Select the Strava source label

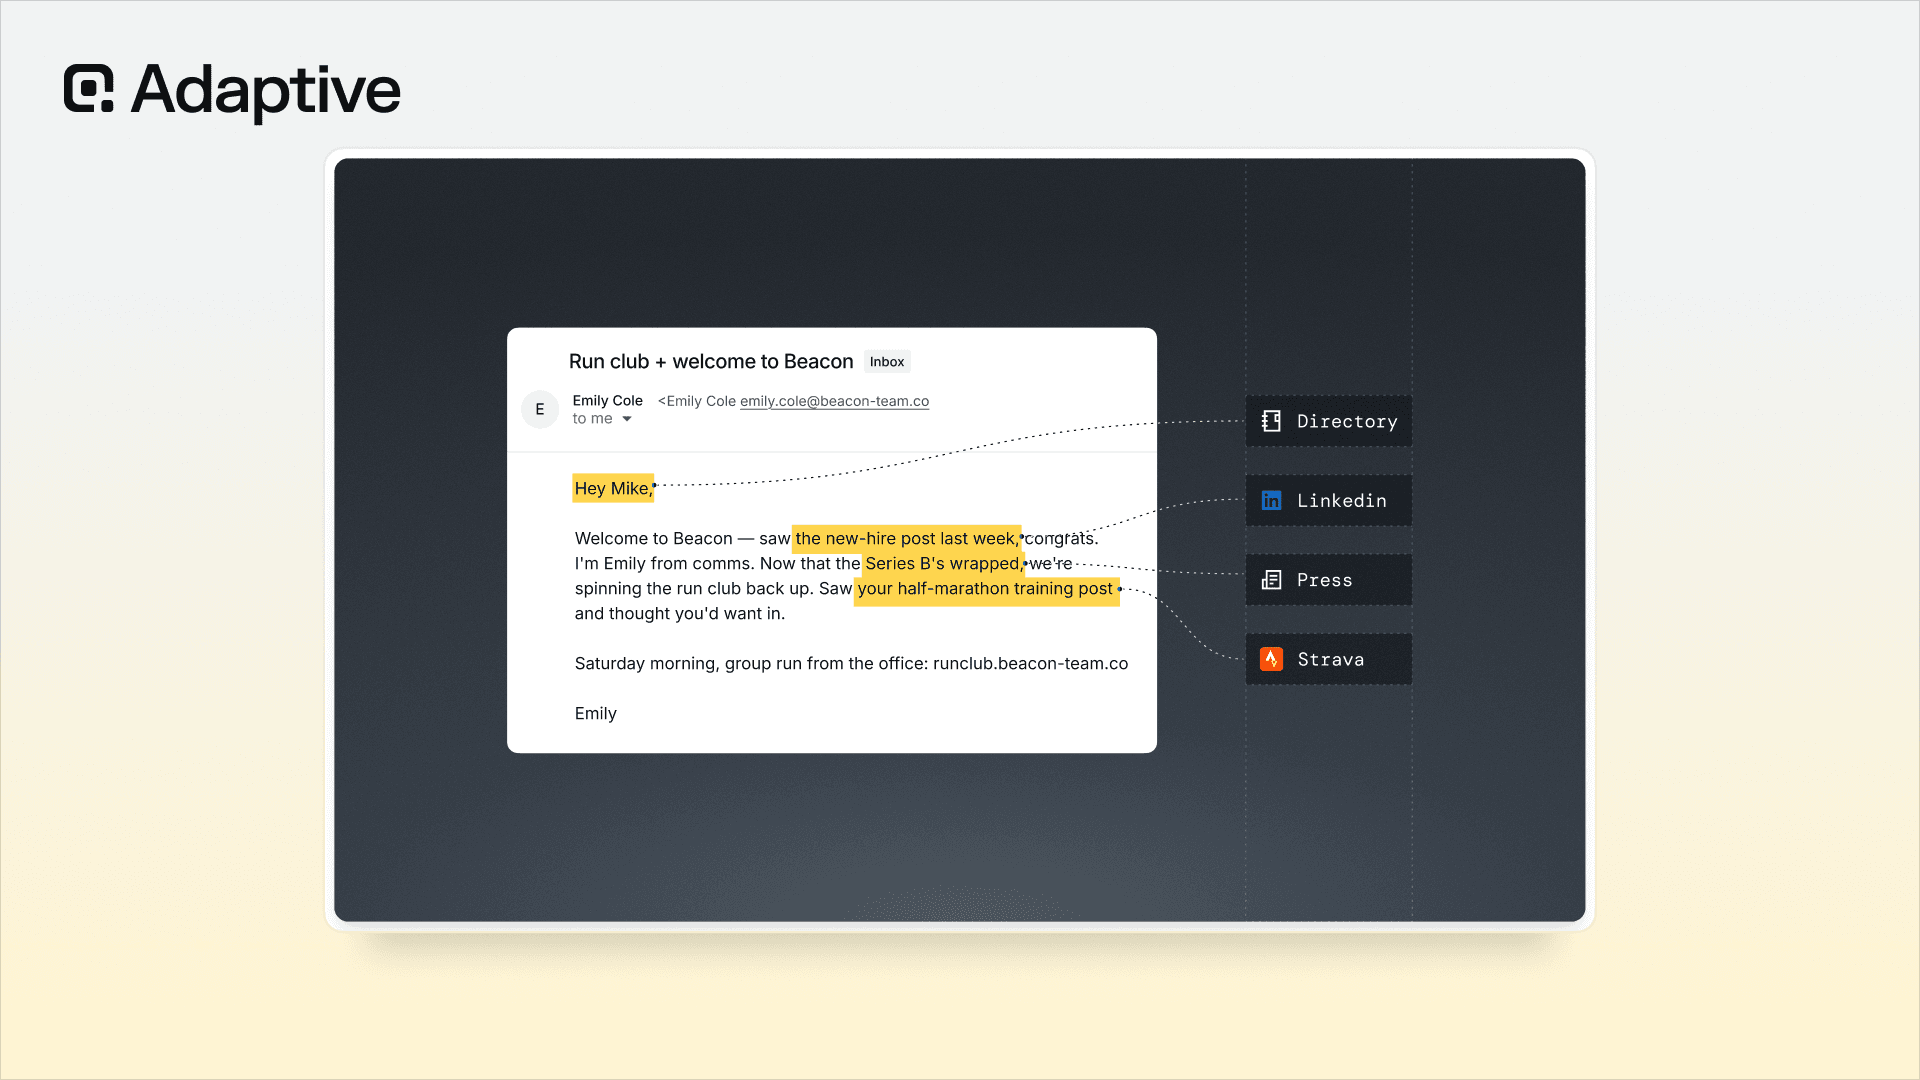click(1329, 659)
